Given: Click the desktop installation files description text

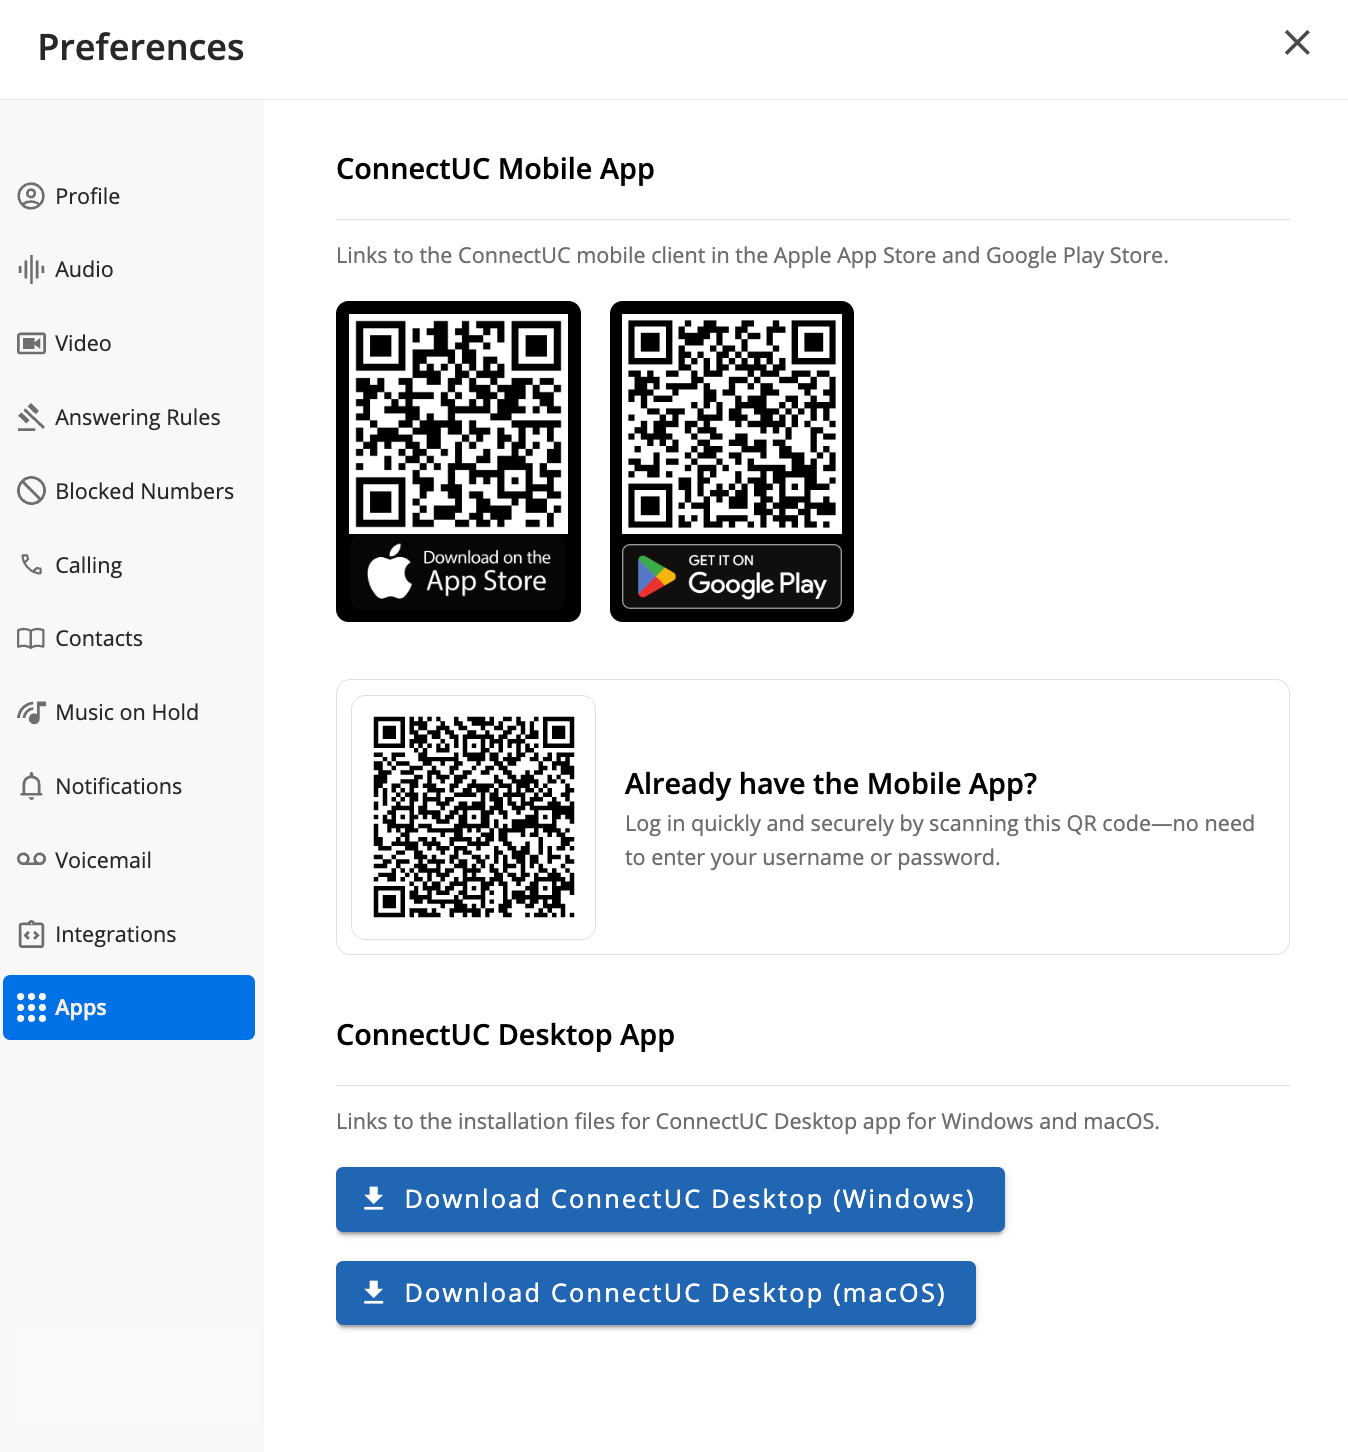Looking at the screenshot, I should tap(748, 1121).
